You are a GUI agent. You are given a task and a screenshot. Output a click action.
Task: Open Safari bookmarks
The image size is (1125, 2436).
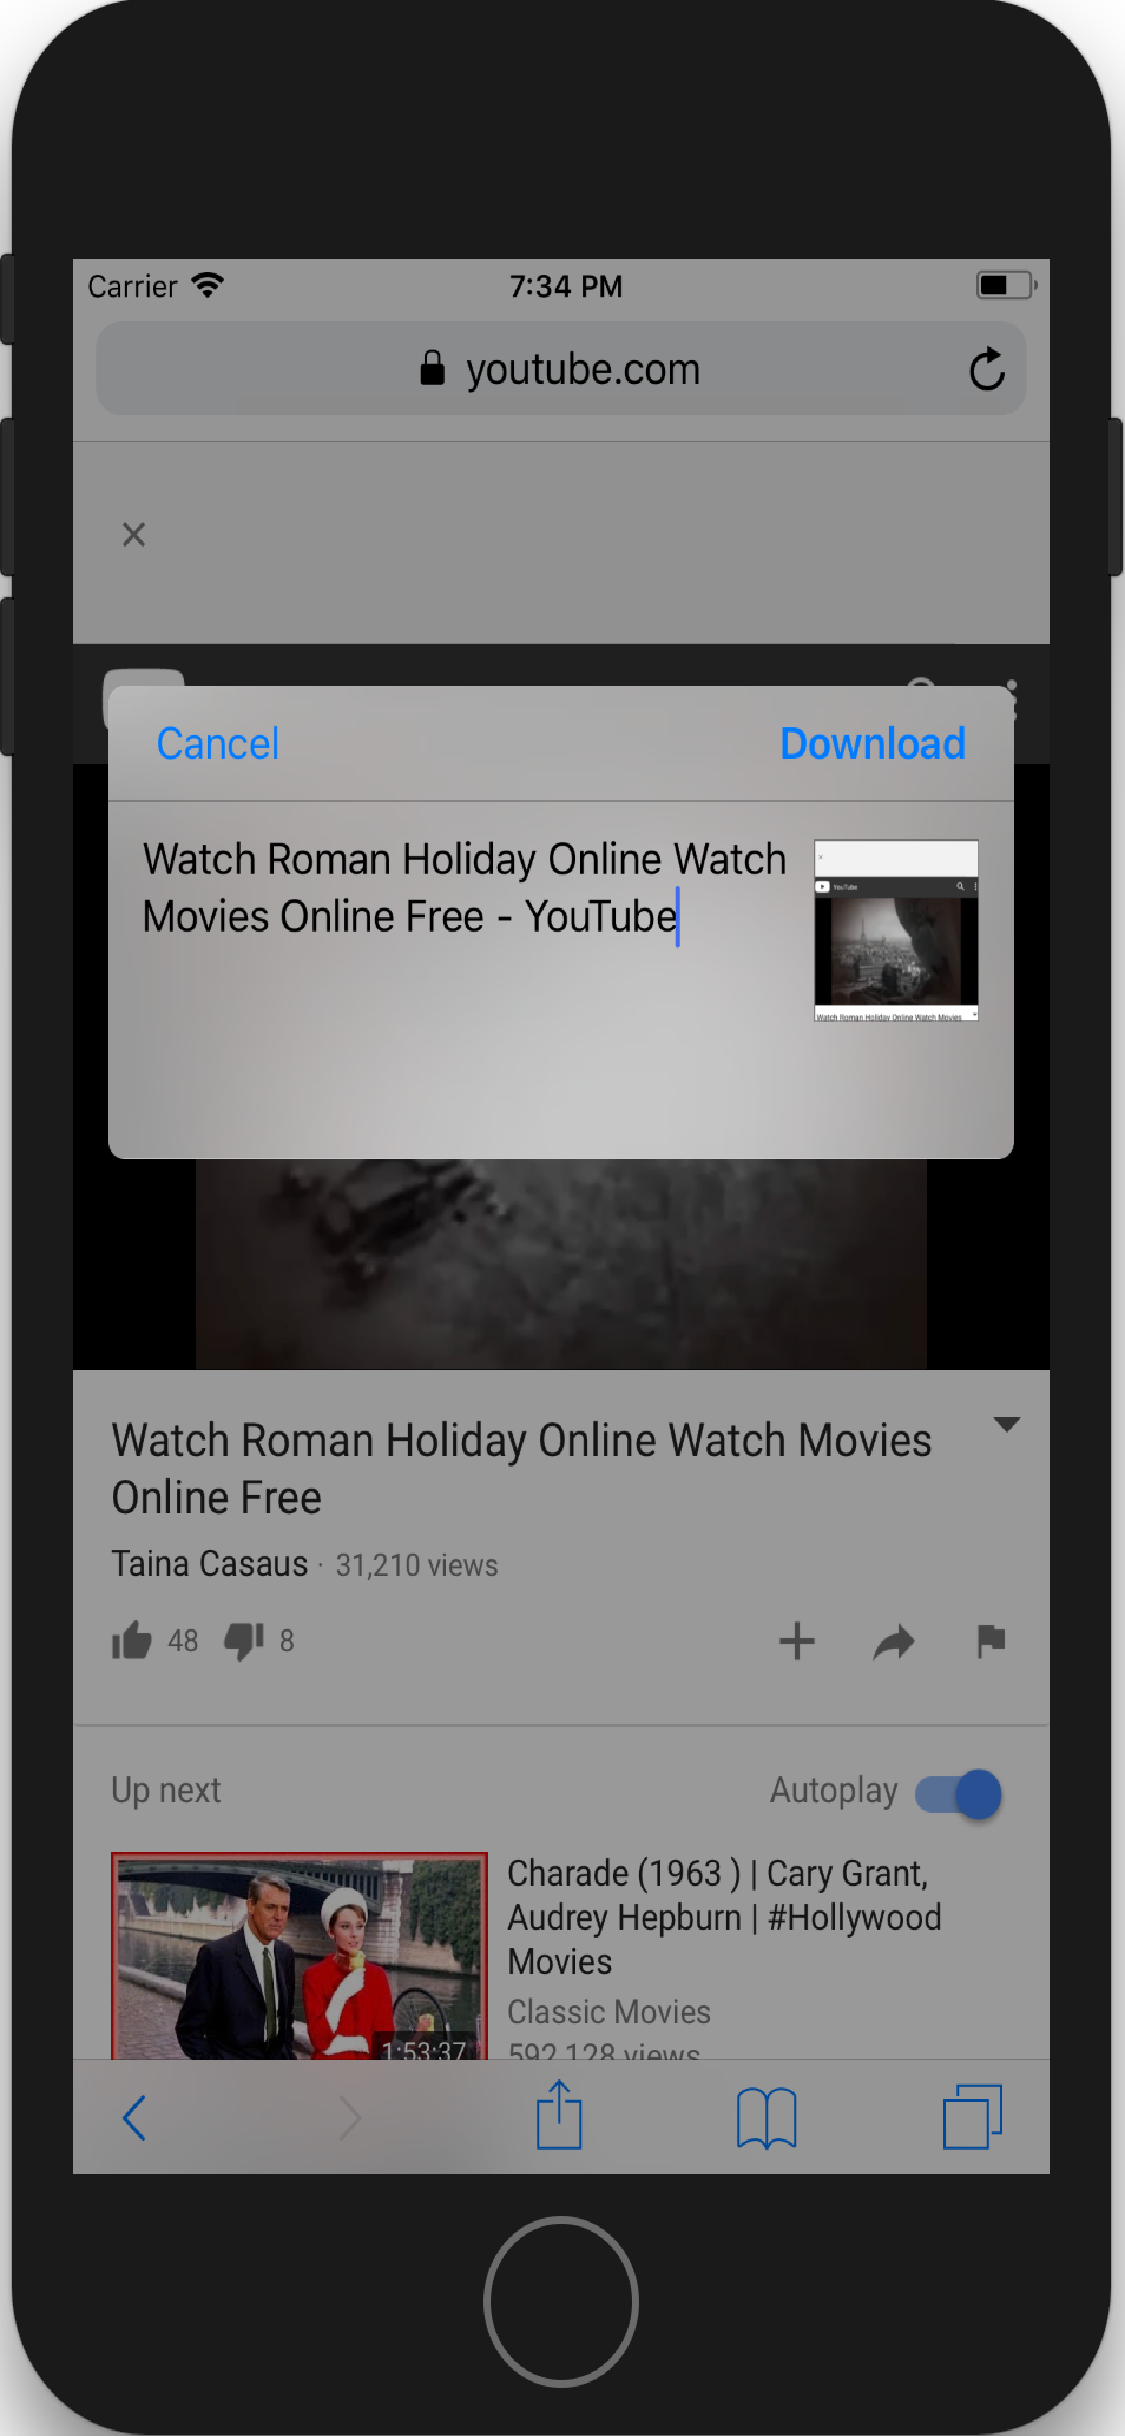click(x=766, y=2117)
